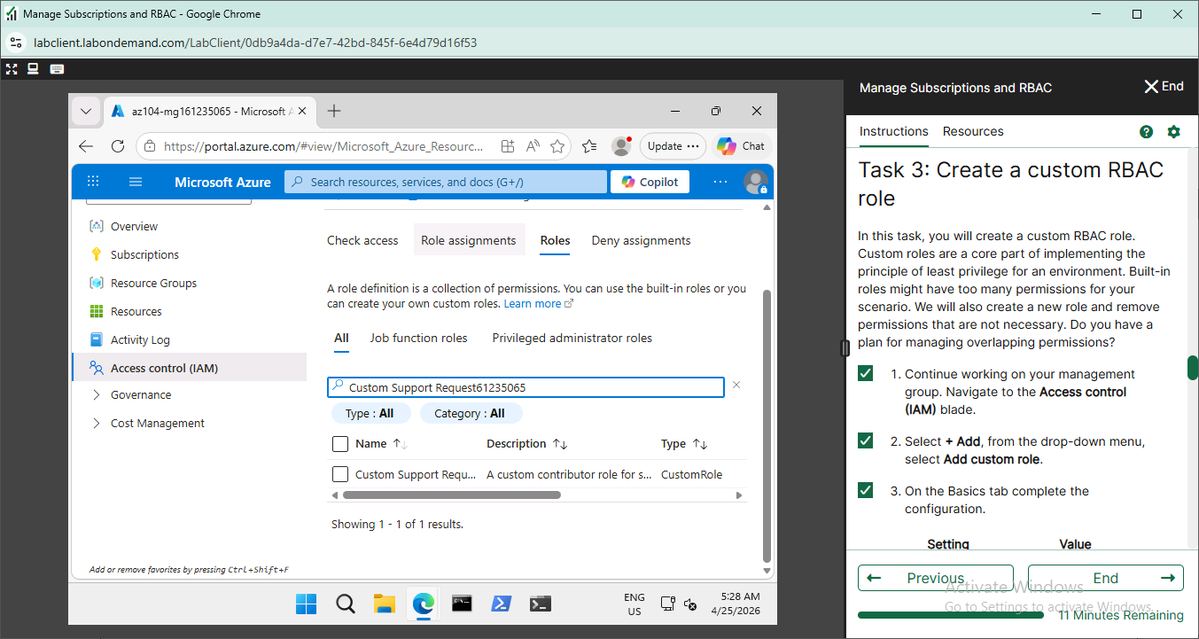This screenshot has height=639, width=1199.
Task: Add page to favorites star icon
Action: [557, 146]
